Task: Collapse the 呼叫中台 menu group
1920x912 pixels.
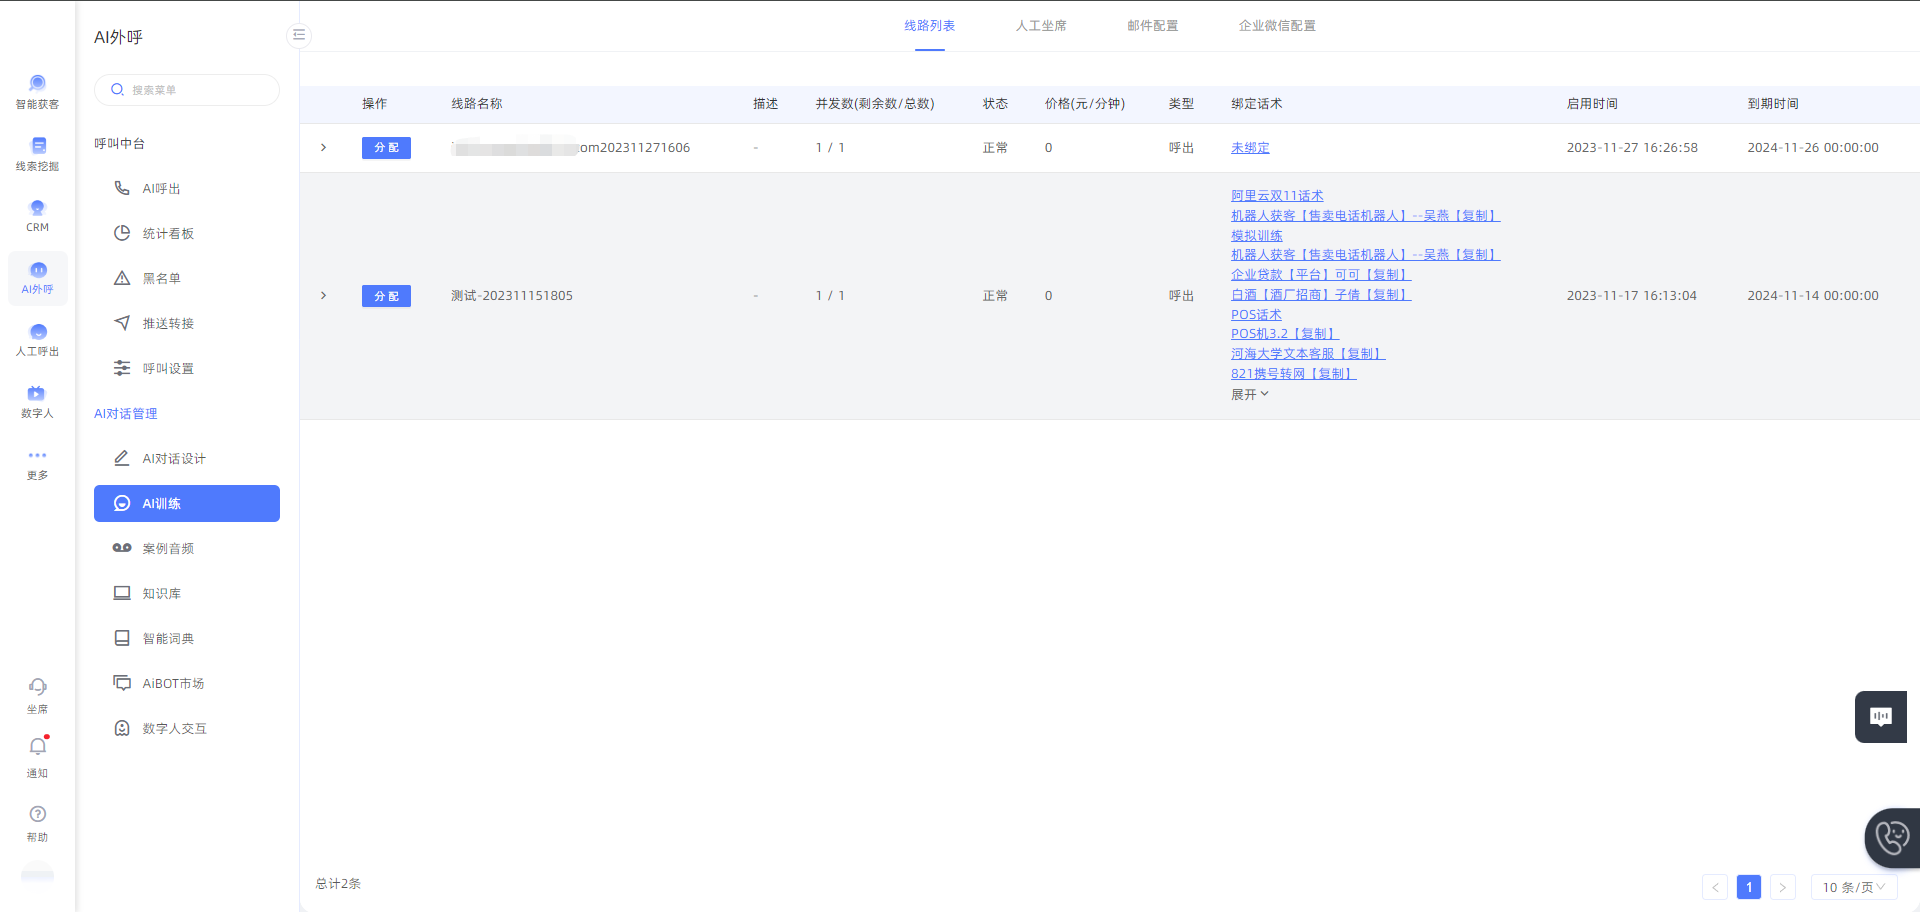Action: pos(120,144)
